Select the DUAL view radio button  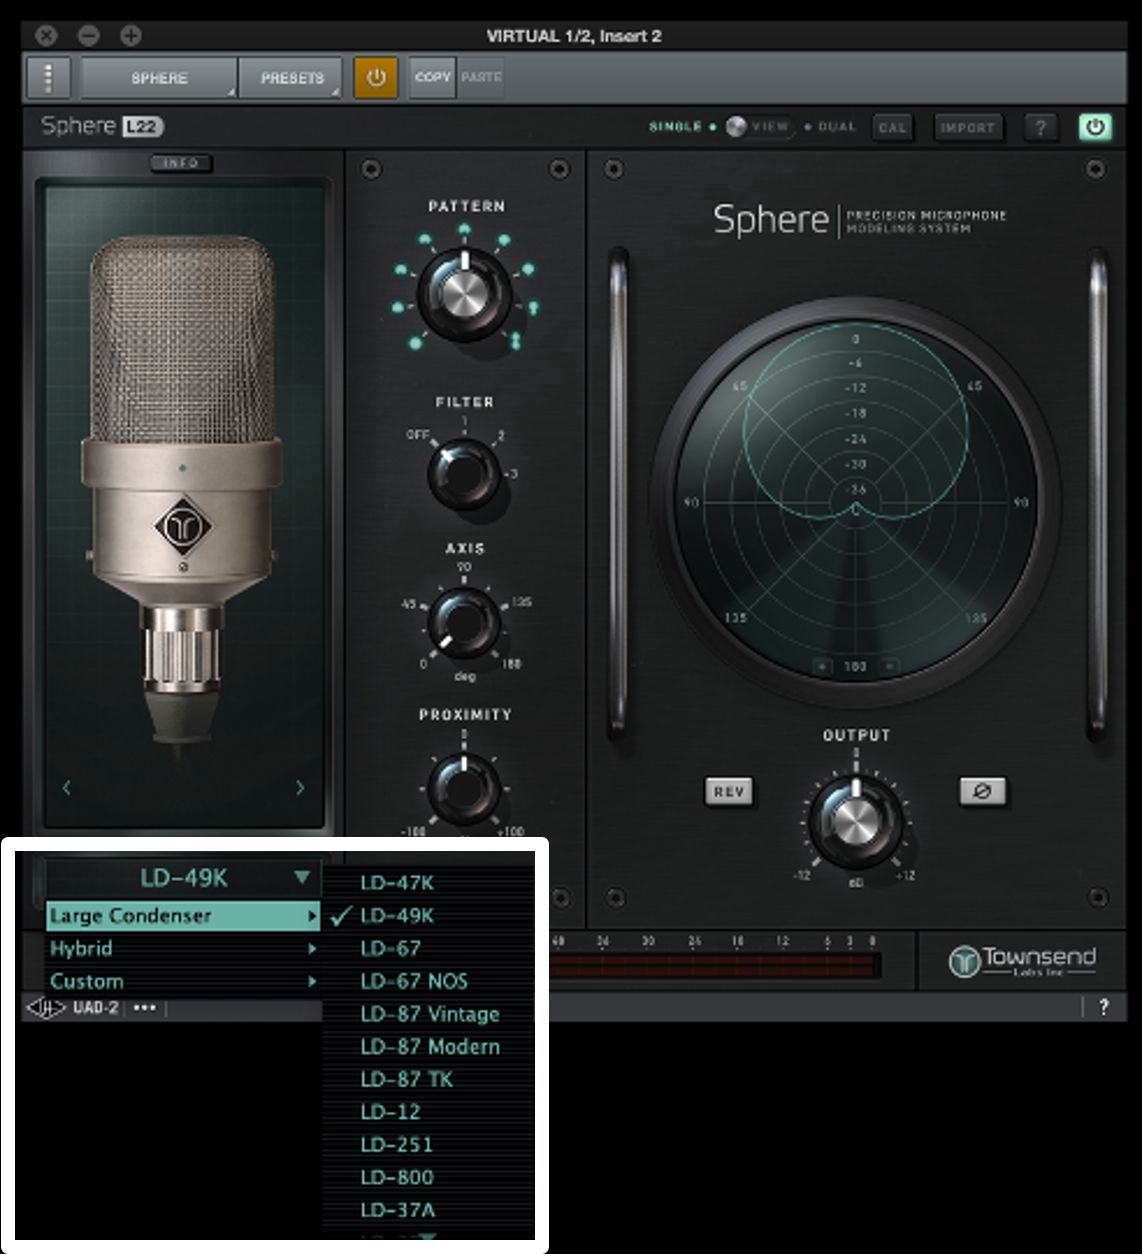click(806, 127)
